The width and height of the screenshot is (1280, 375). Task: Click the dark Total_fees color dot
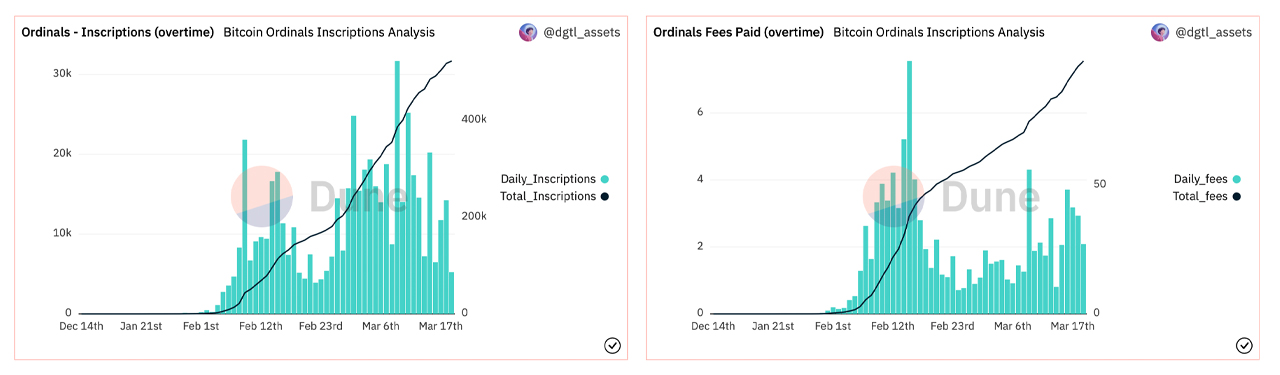pyautogui.click(x=1237, y=197)
